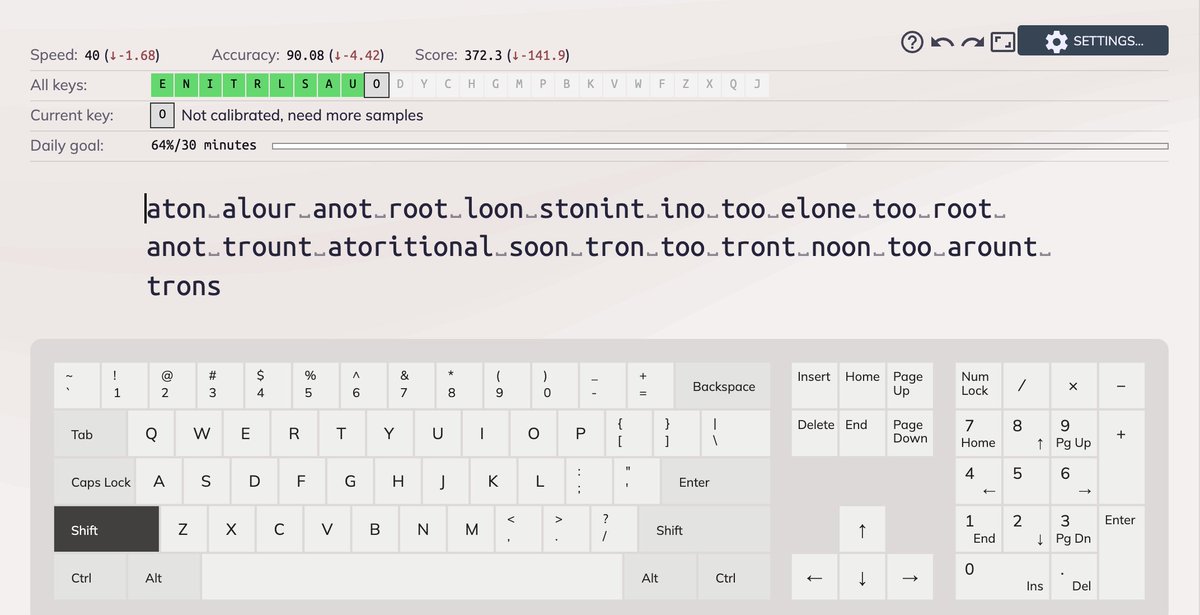
Task: Click the Tab key on virtual keyboard
Action: click(x=91, y=434)
